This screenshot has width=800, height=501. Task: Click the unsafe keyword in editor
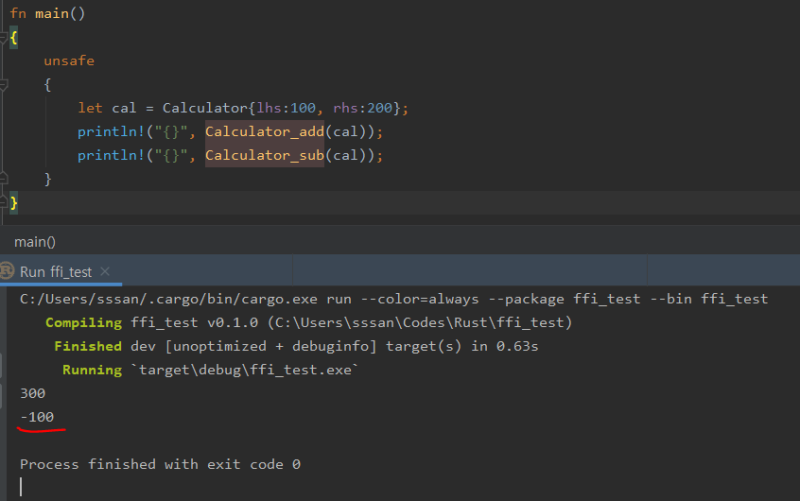(x=69, y=61)
